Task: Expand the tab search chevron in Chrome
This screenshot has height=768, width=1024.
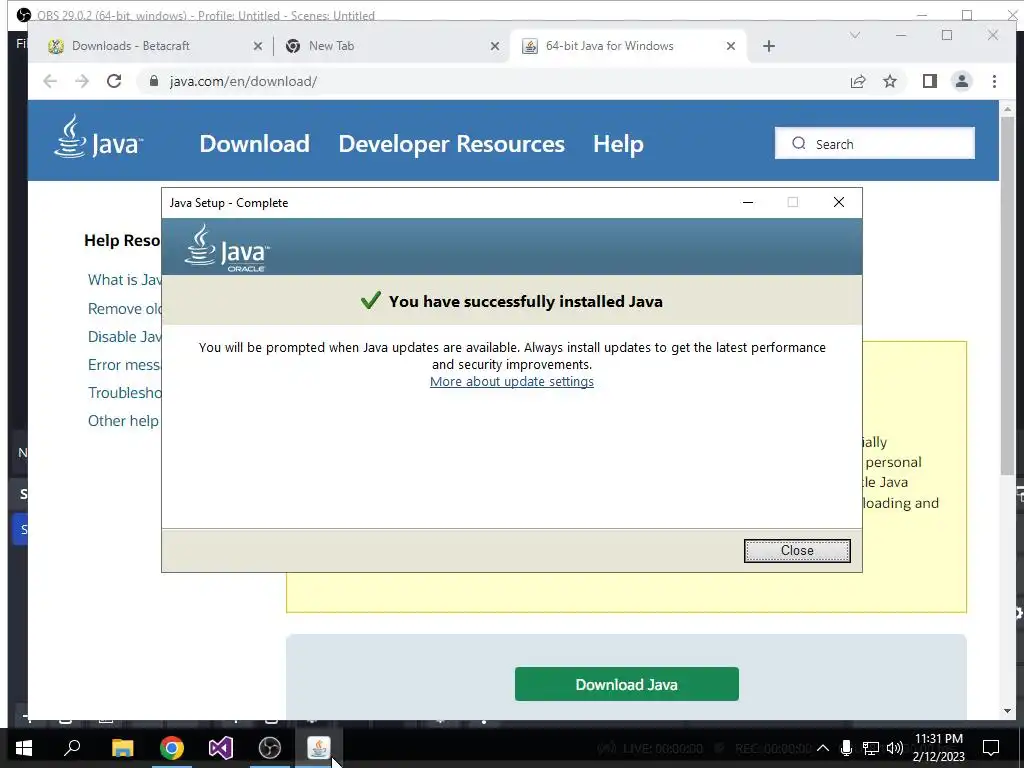Action: [x=854, y=35]
